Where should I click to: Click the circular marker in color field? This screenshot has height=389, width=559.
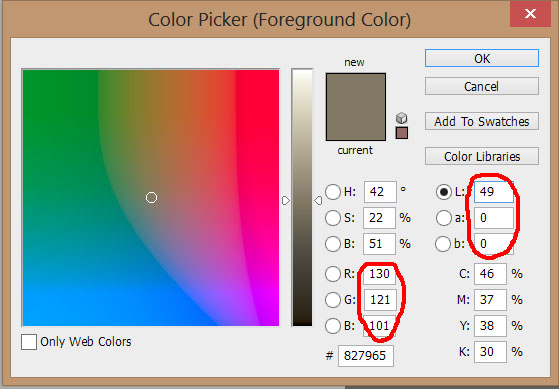tap(152, 197)
